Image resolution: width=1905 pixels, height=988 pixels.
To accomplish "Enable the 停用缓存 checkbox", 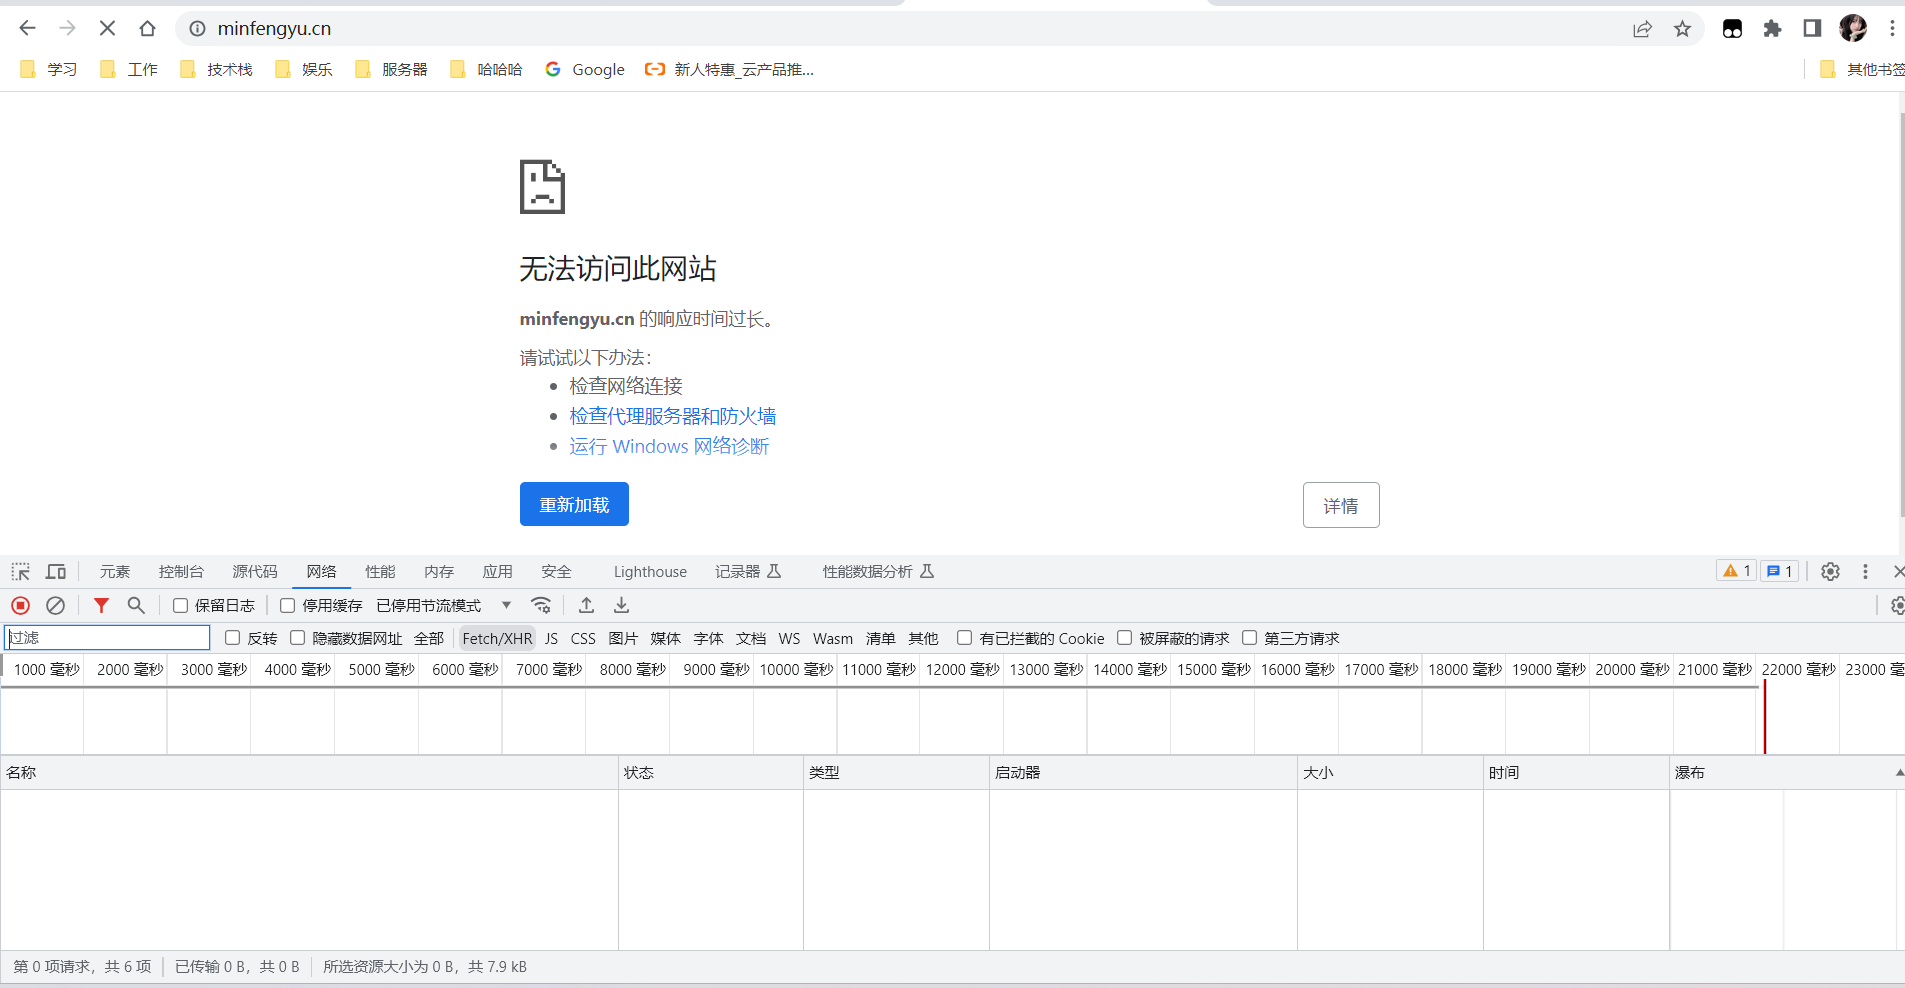I will [x=288, y=605].
